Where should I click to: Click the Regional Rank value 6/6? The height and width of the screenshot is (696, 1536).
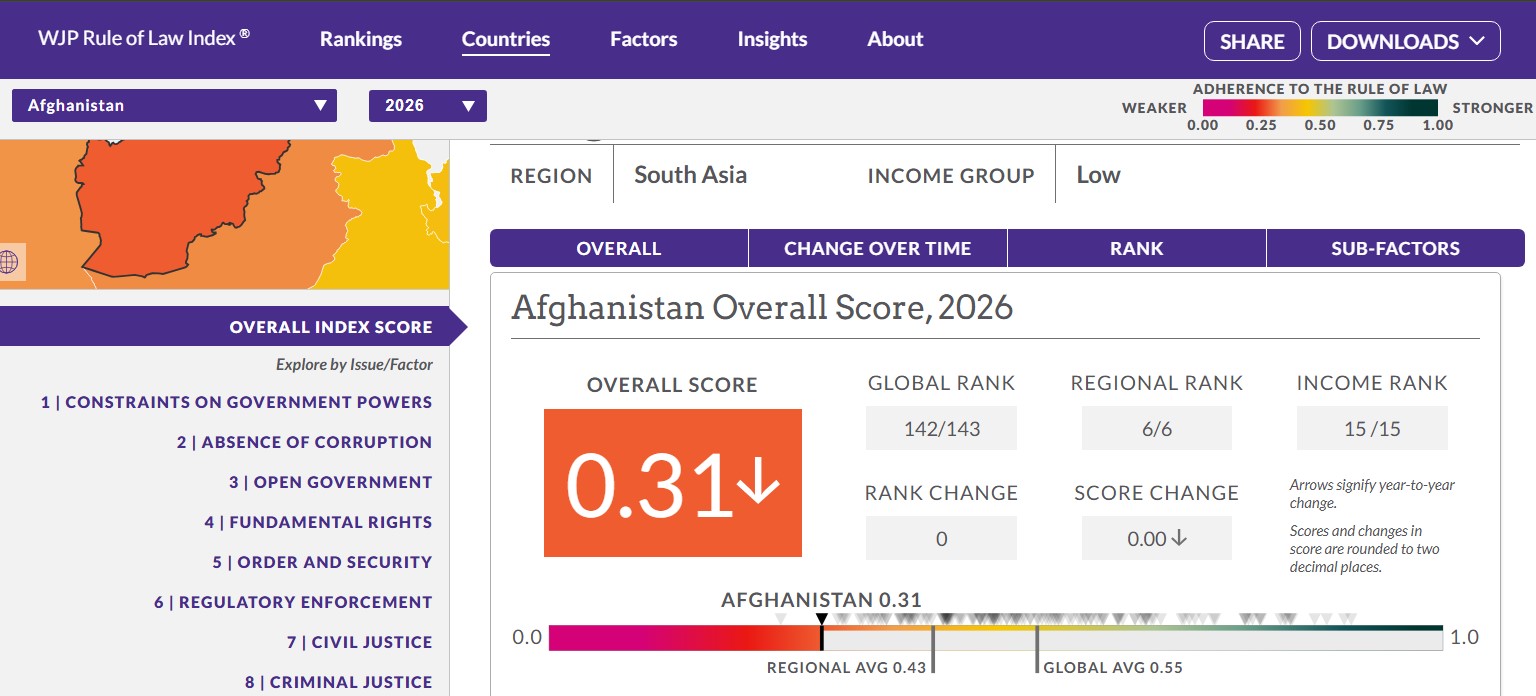tap(1157, 429)
